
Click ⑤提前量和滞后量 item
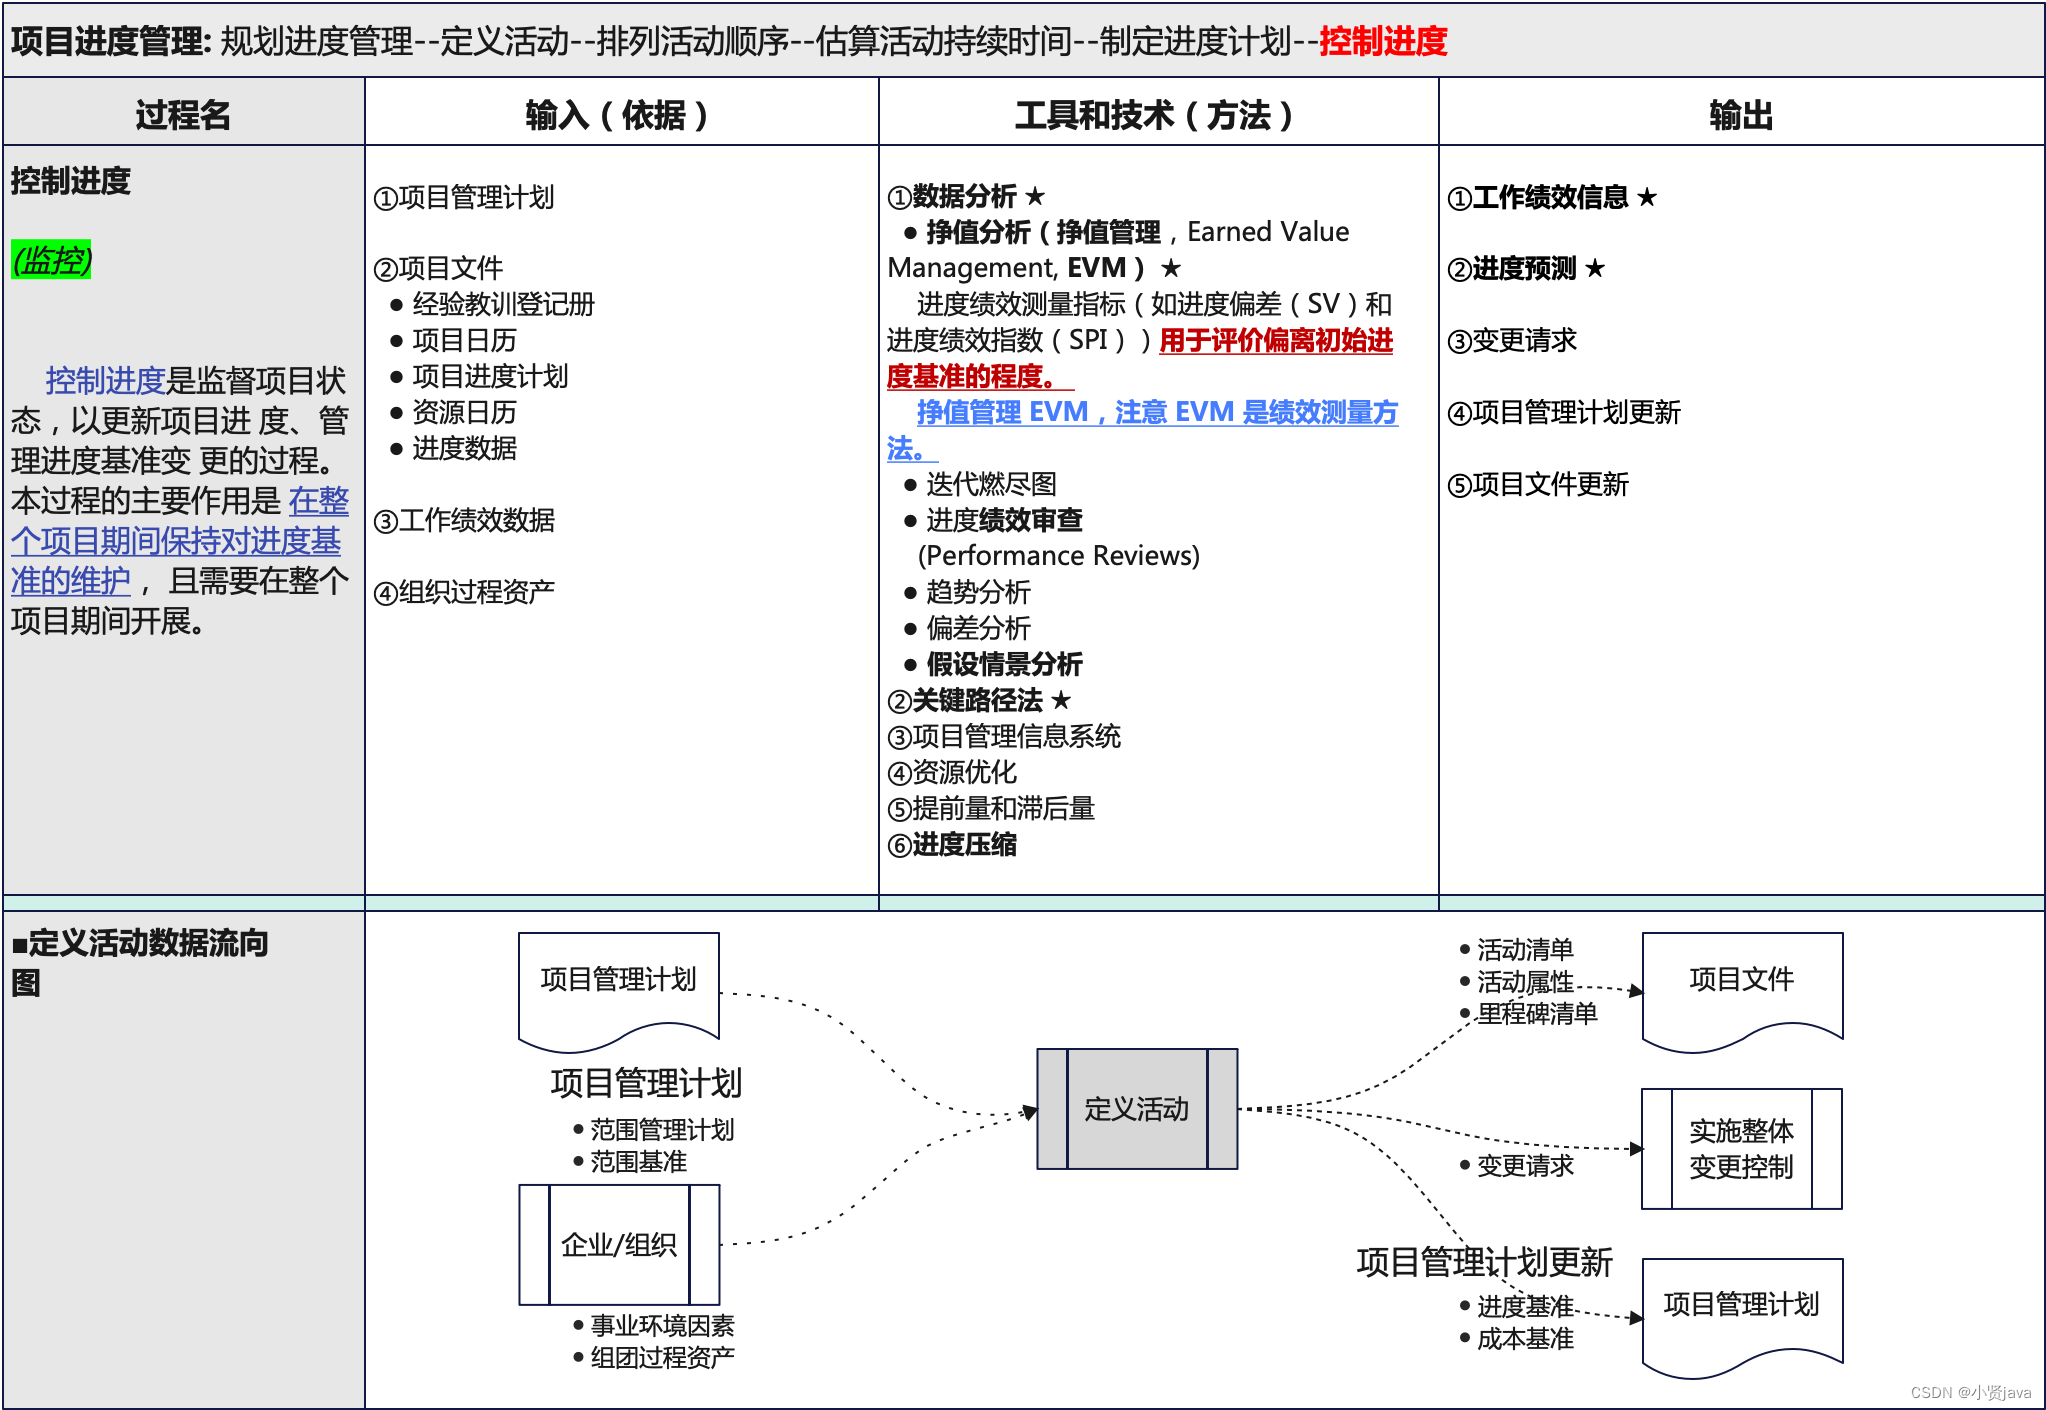tap(991, 808)
